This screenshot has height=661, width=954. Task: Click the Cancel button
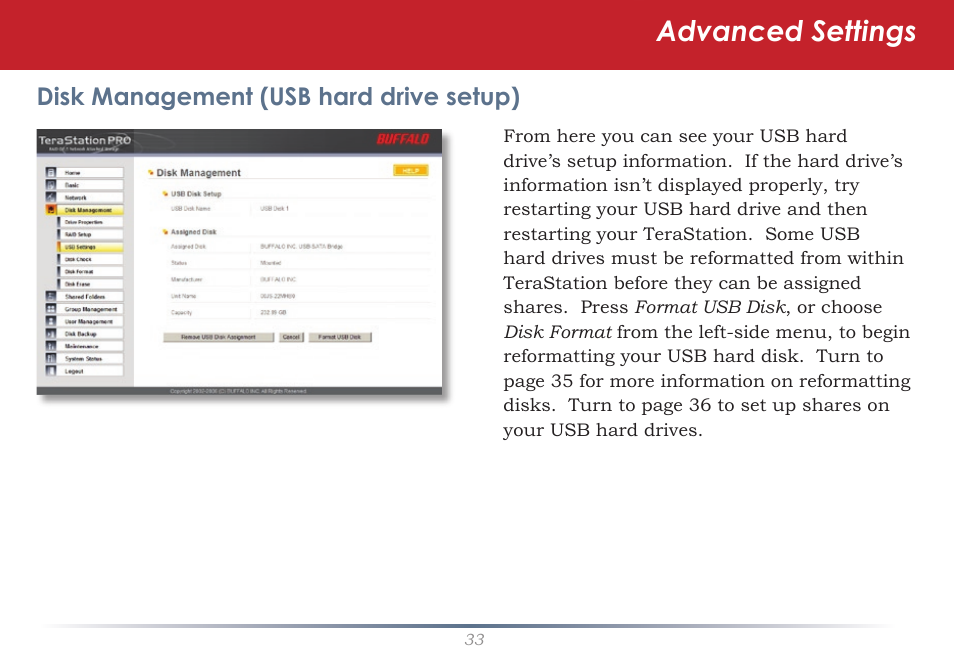(291, 337)
